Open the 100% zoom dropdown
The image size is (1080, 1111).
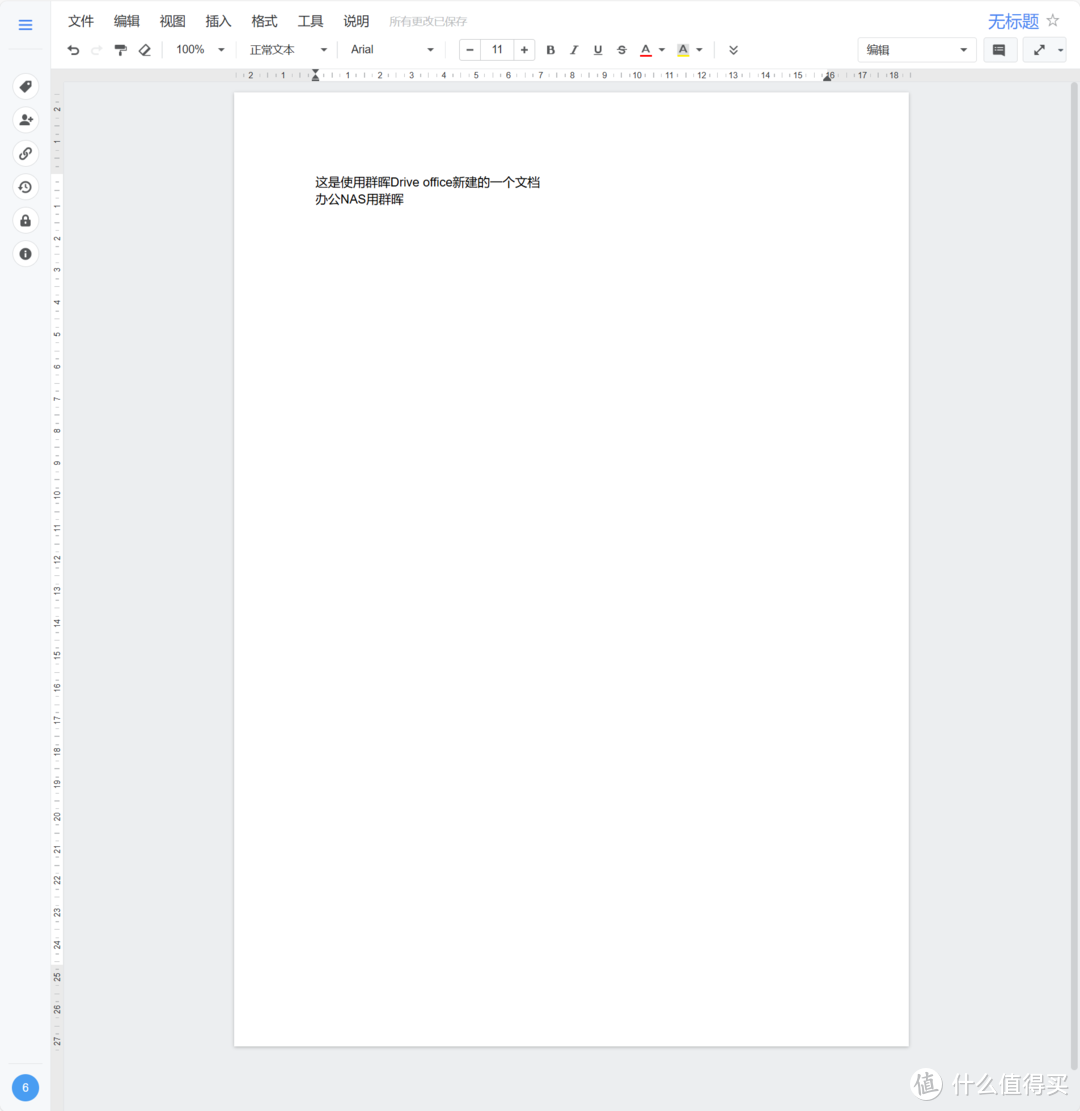click(201, 50)
